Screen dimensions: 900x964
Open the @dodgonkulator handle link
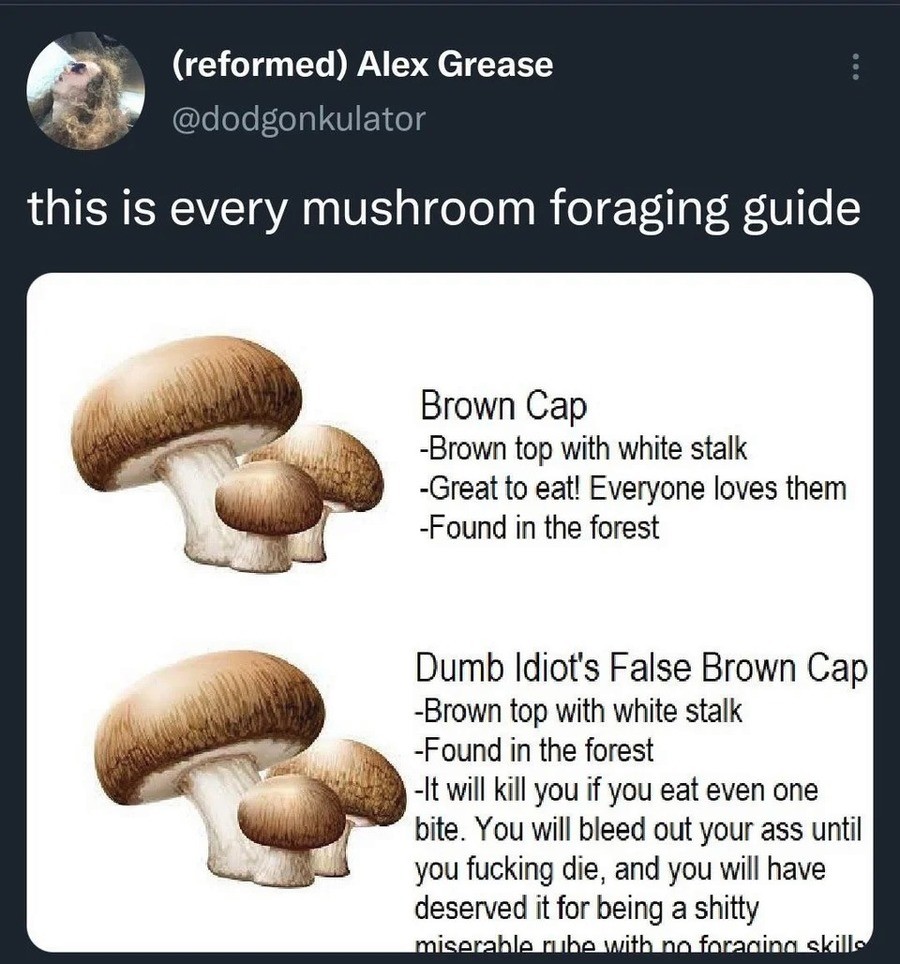299,119
